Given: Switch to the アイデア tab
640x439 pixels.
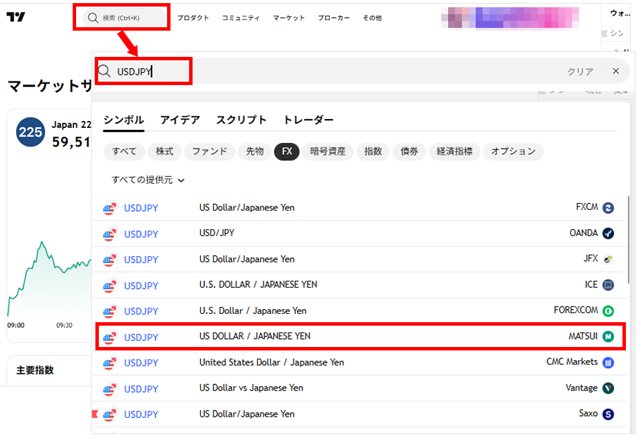Looking at the screenshot, I should tap(180, 120).
